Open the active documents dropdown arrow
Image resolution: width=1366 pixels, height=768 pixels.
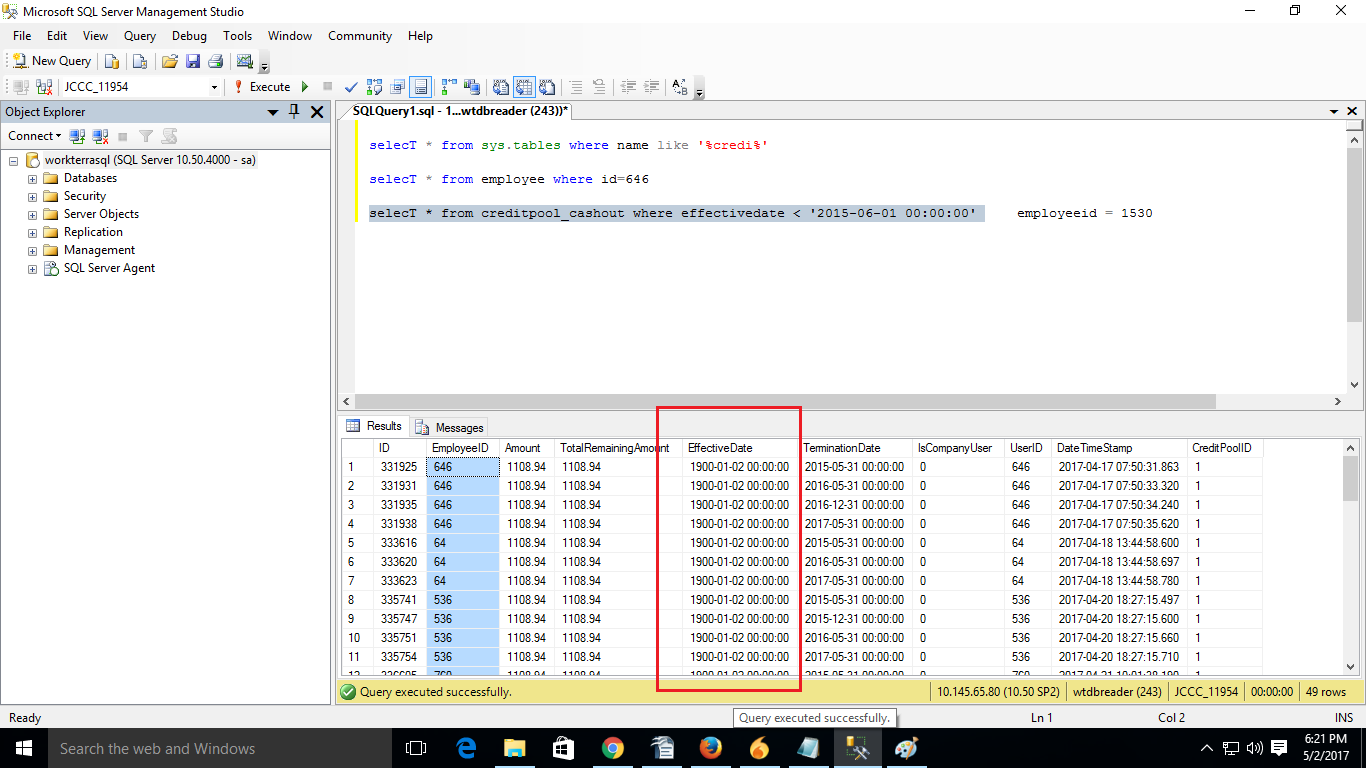[x=1334, y=112]
